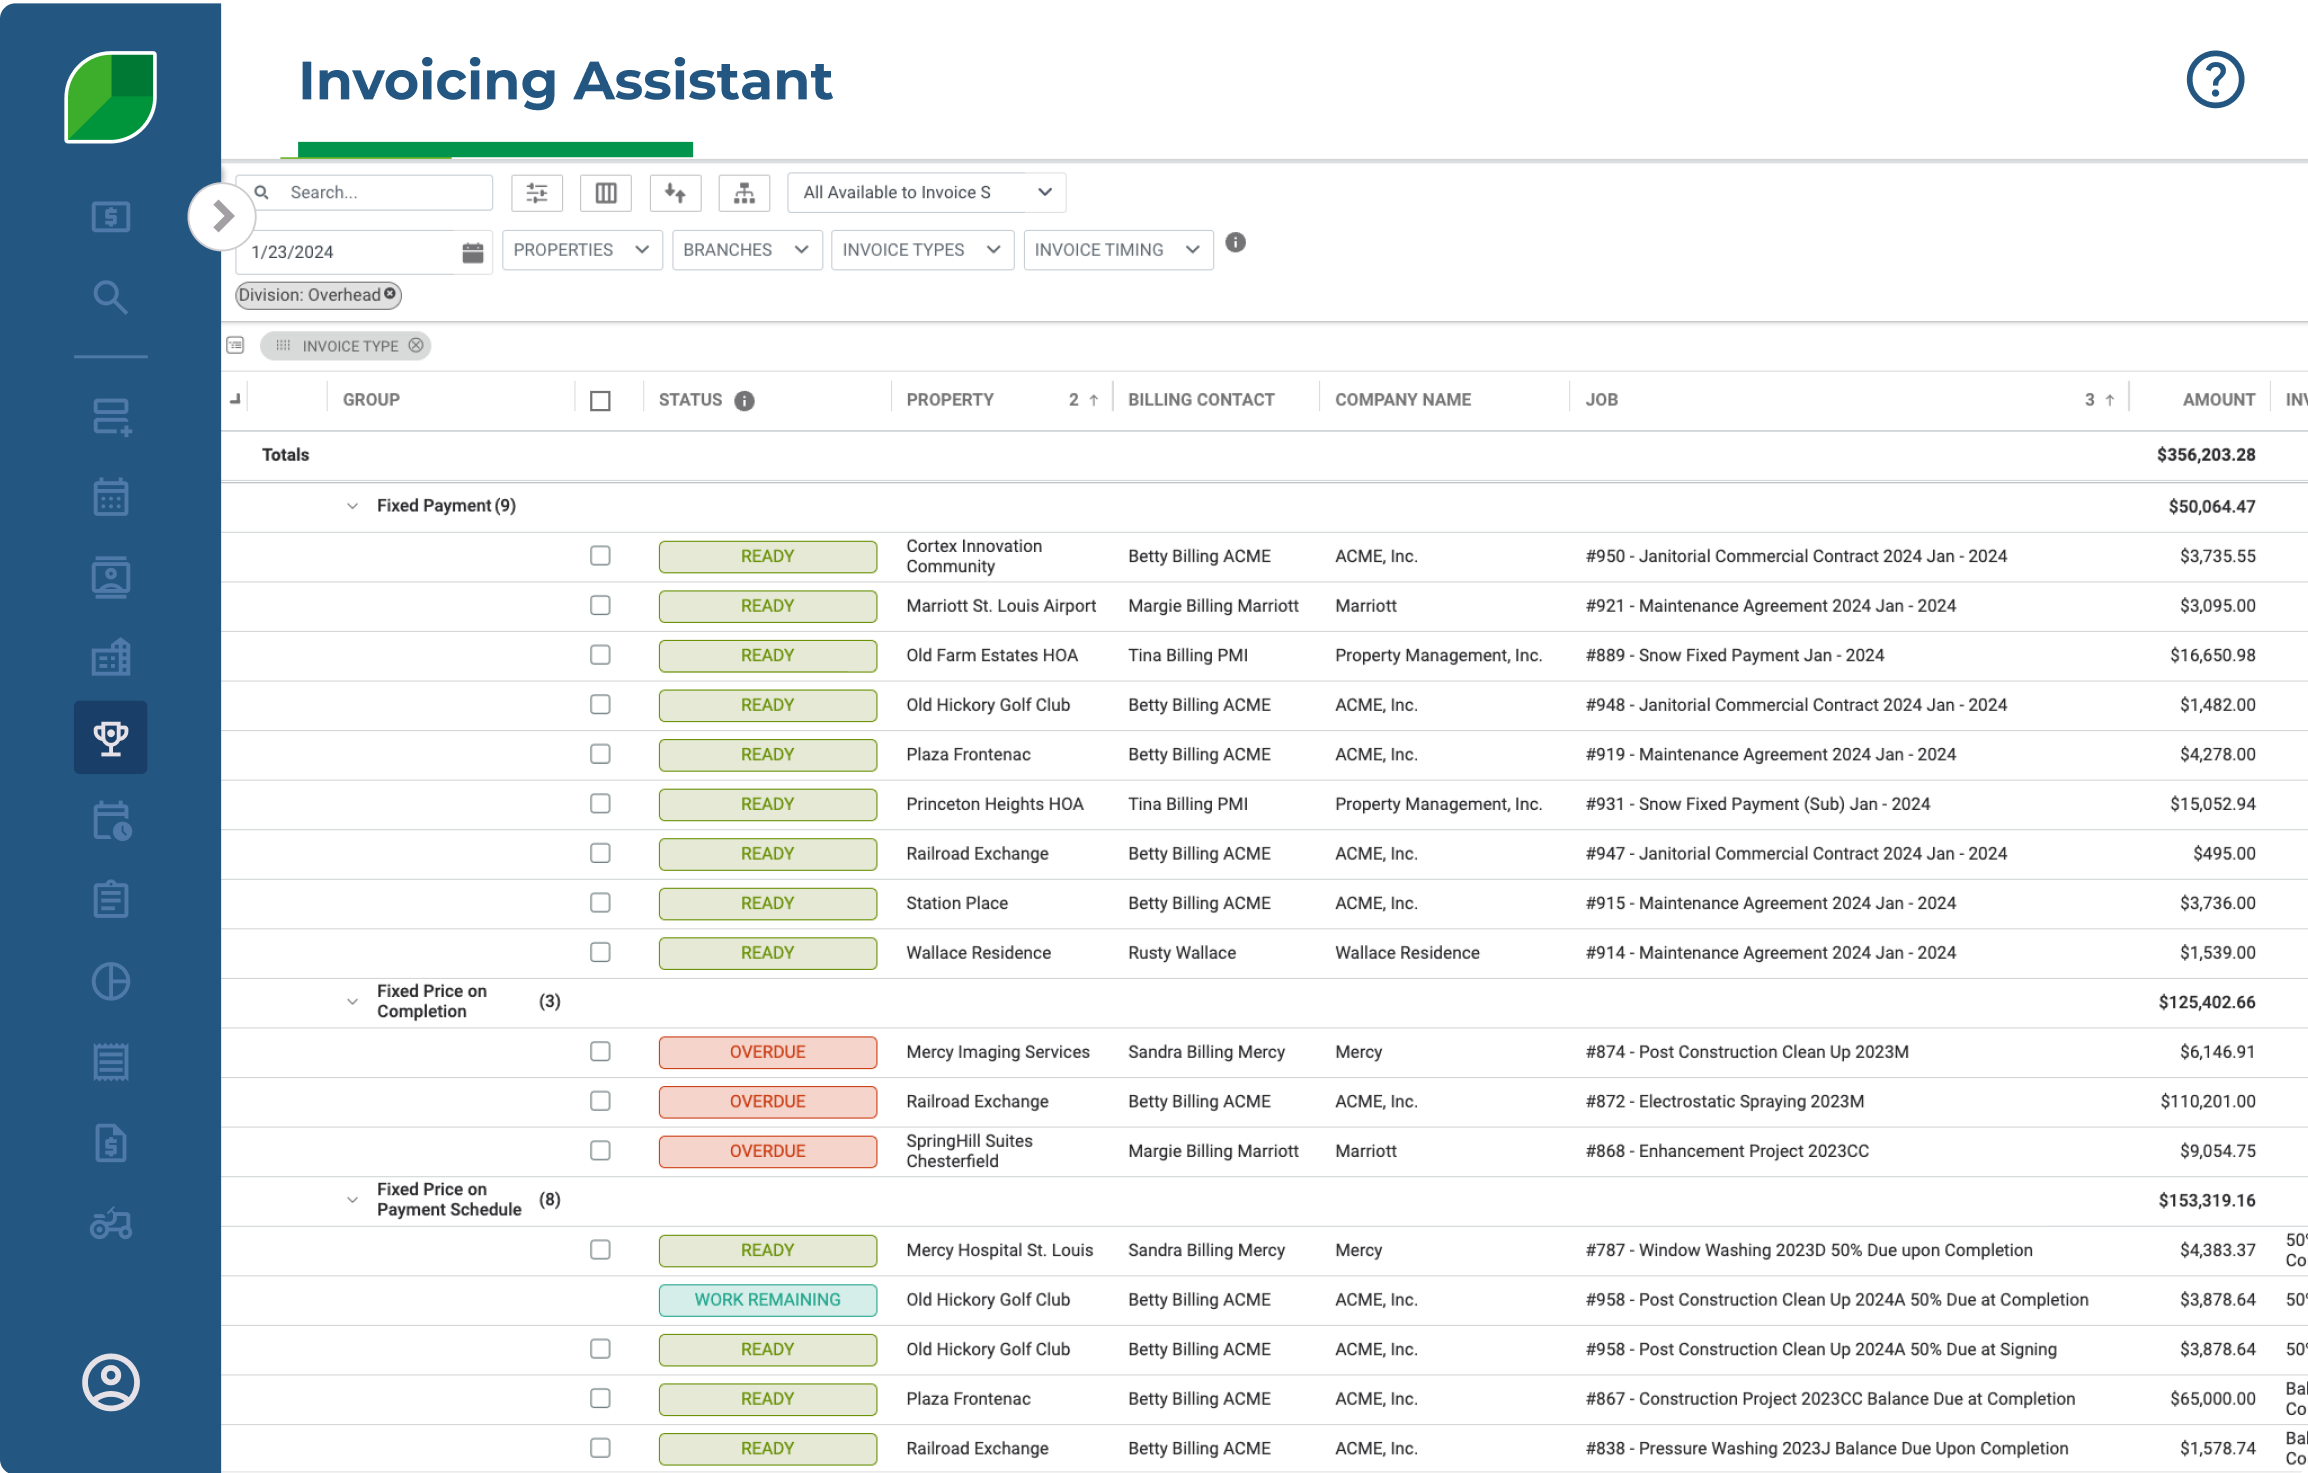The image size is (2308, 1473).
Task: Open the search sidebar icon
Action: (x=110, y=296)
